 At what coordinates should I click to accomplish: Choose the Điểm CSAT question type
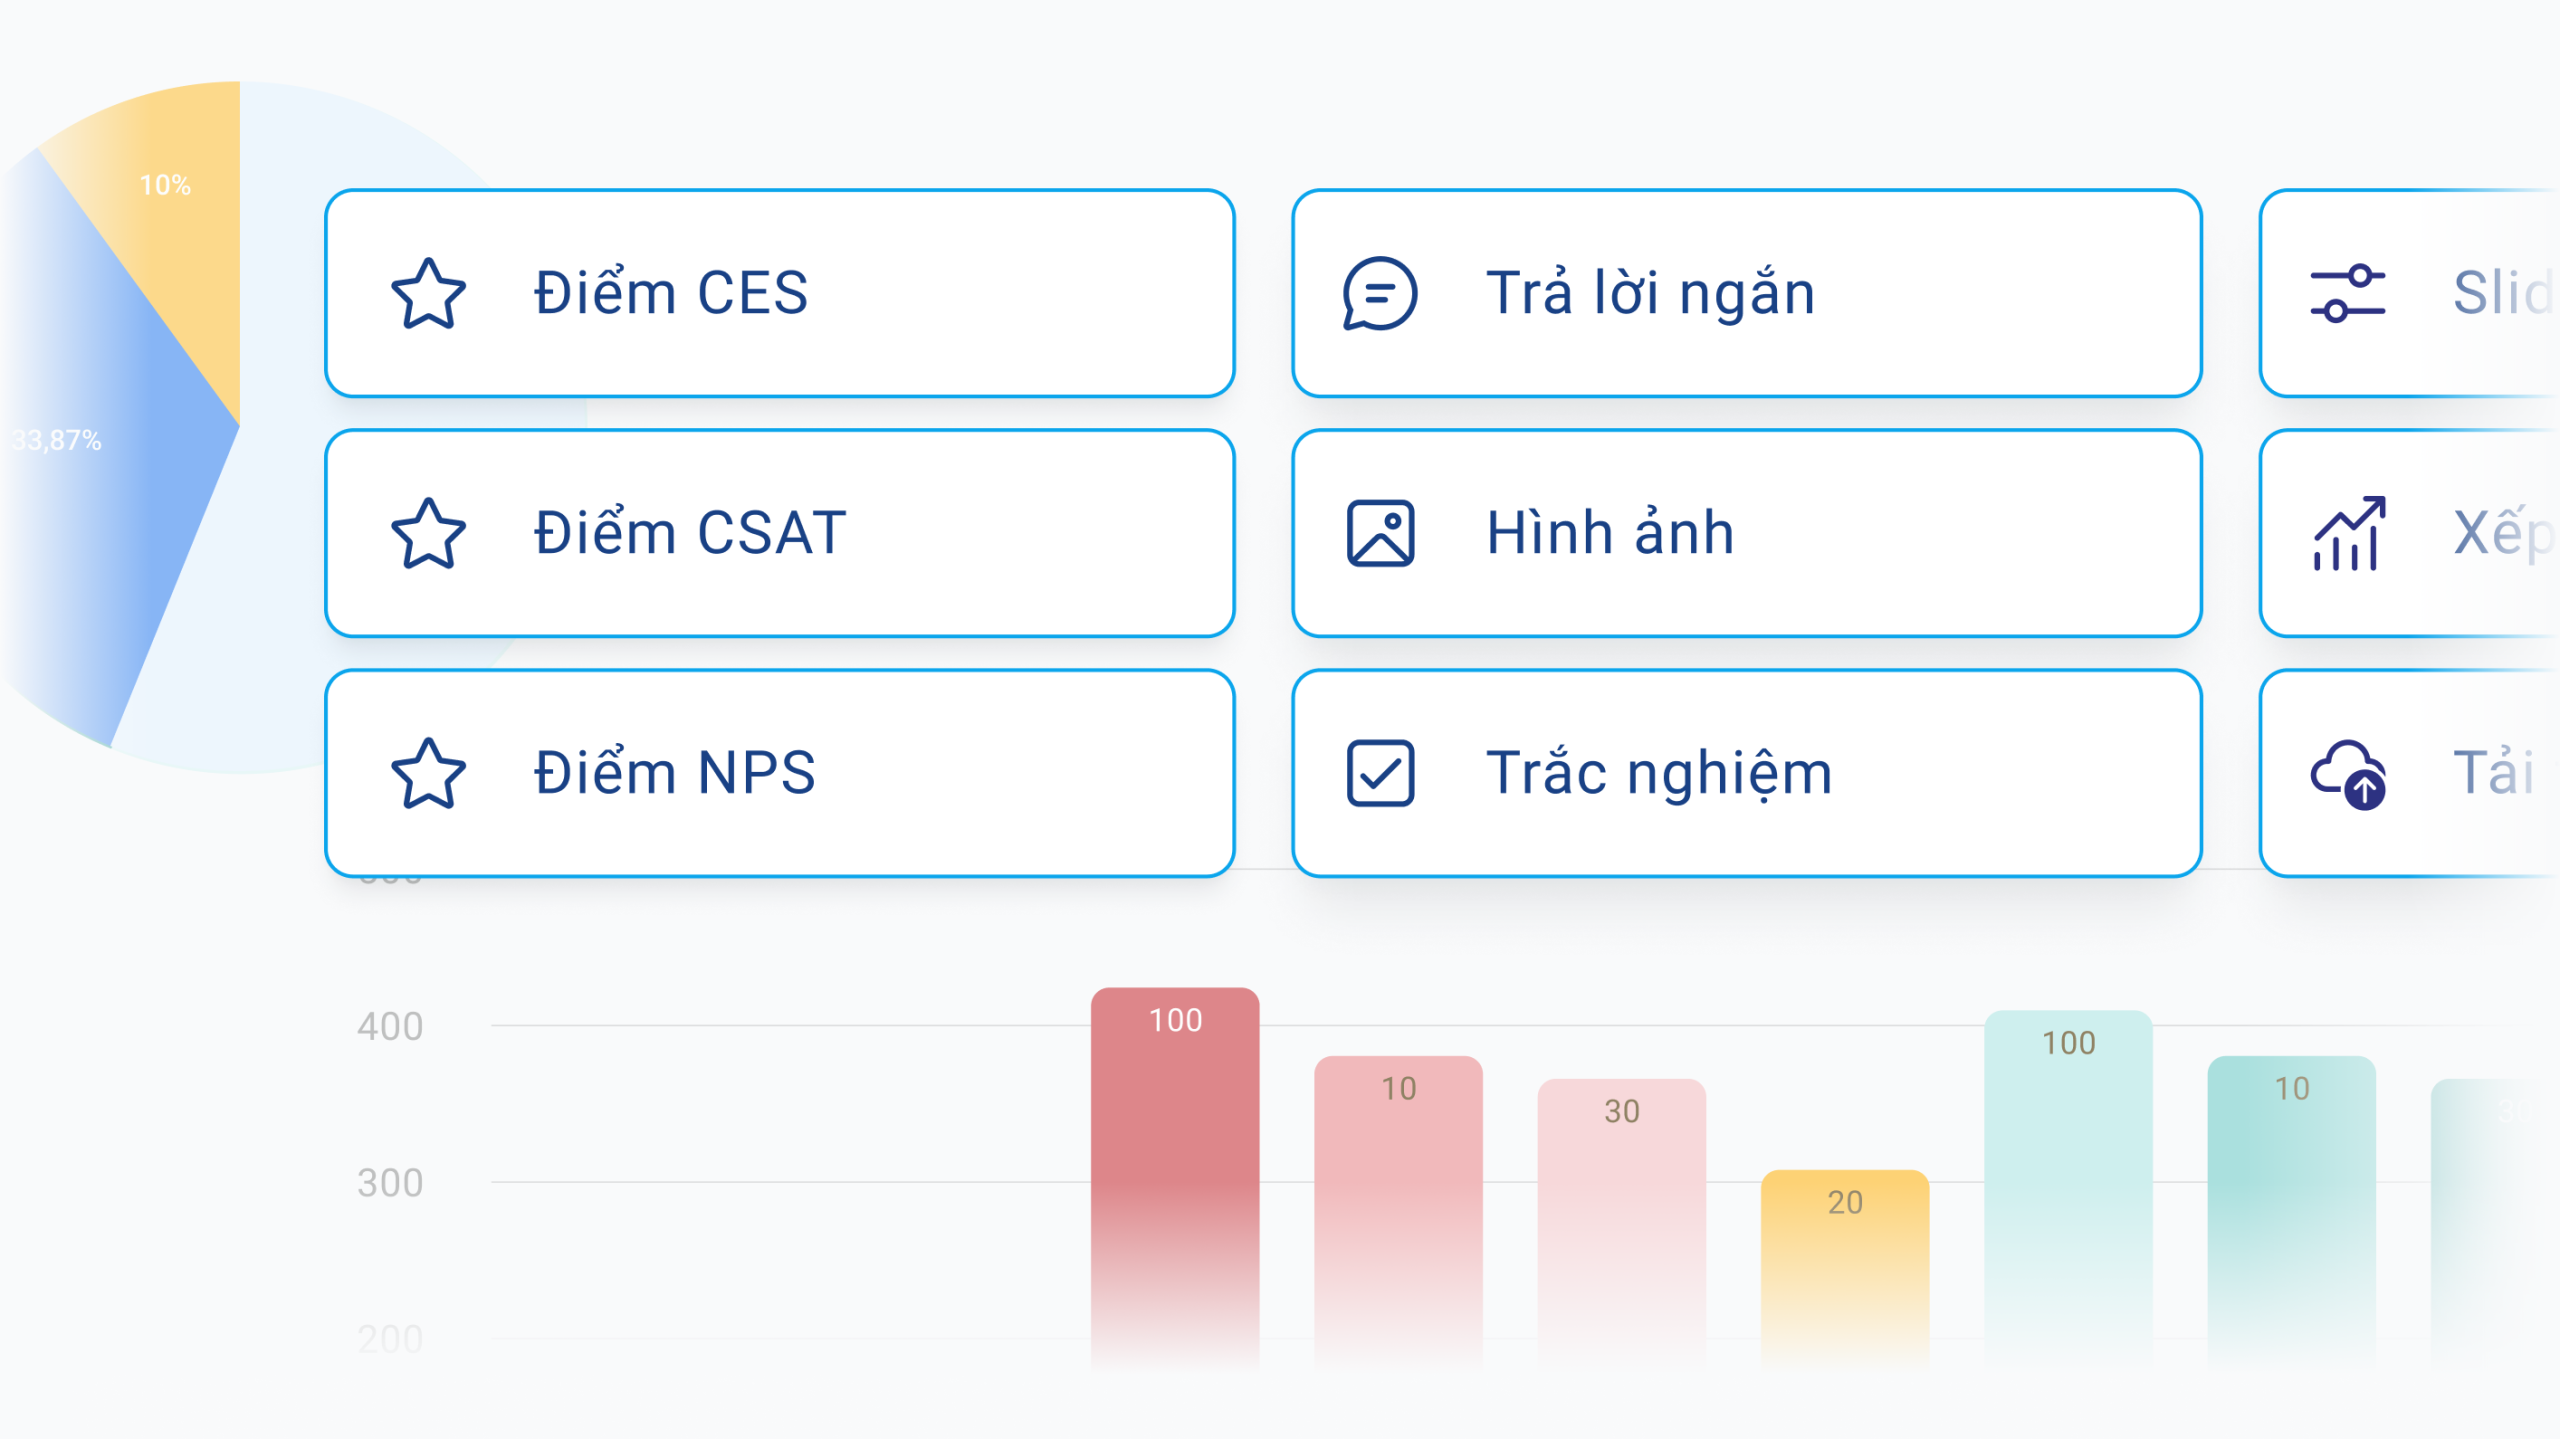pos(780,534)
